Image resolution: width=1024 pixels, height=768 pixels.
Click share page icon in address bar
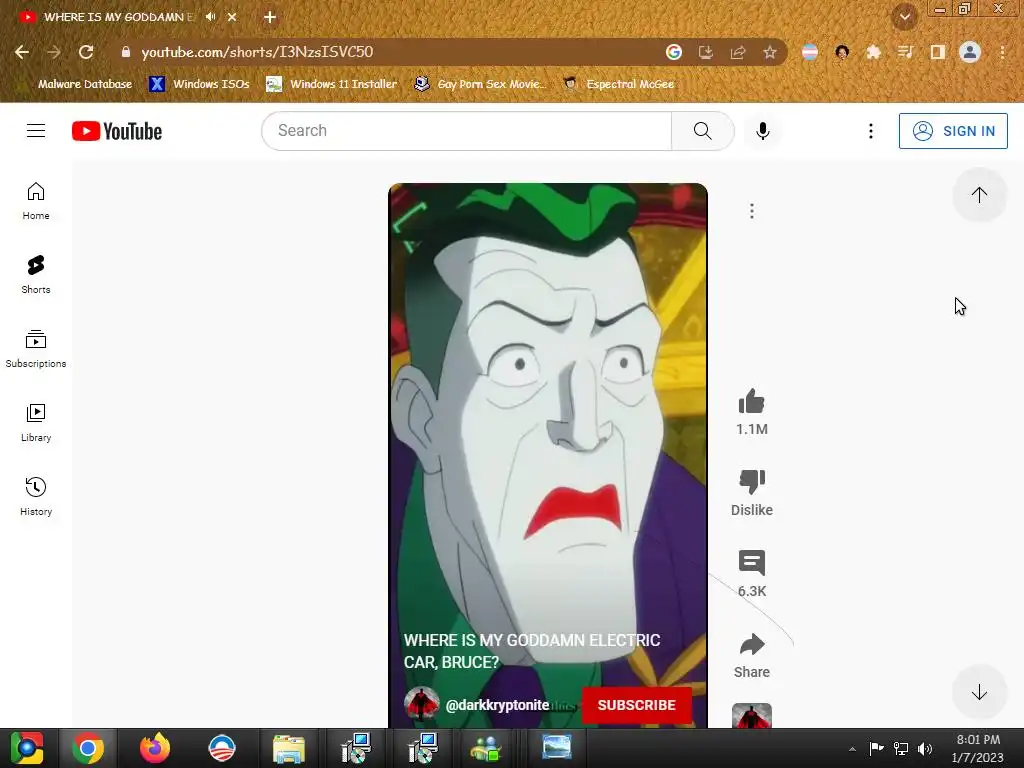738,52
